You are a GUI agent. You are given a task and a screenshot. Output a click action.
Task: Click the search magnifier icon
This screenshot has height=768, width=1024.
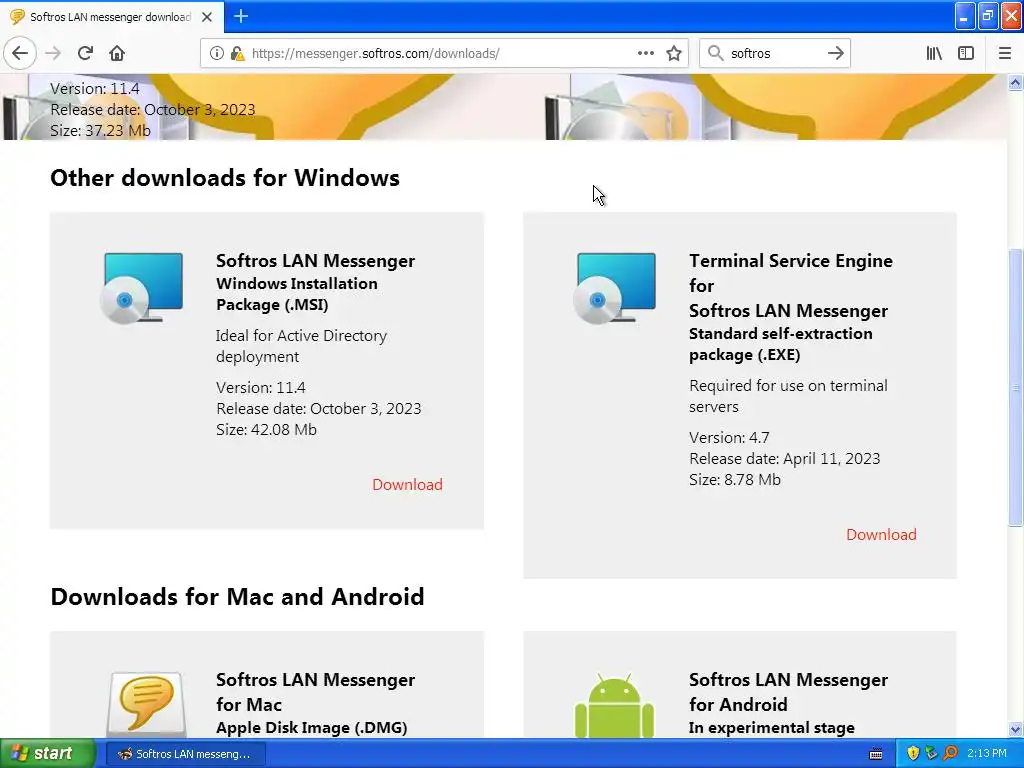click(716, 53)
